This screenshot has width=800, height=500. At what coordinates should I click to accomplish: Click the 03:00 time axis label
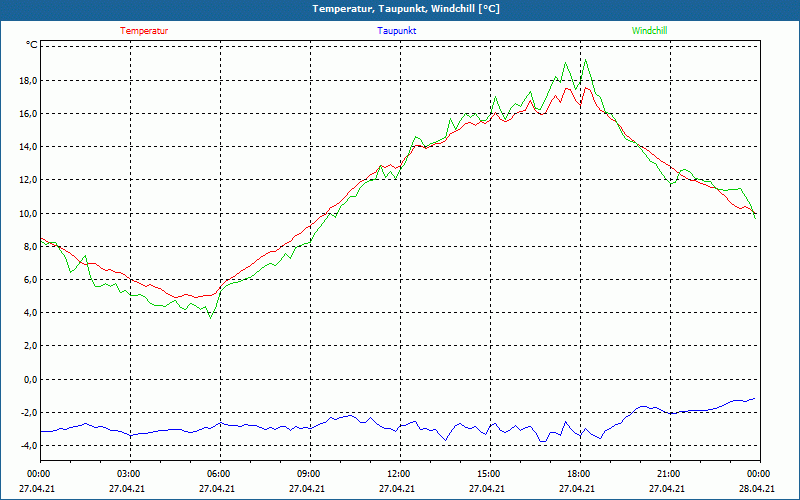[131, 474]
